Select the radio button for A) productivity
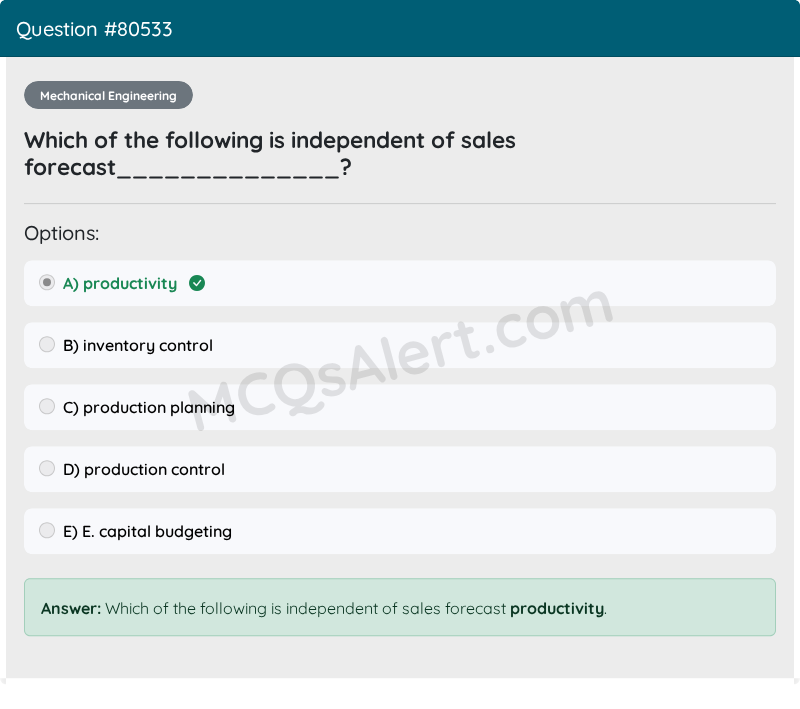The width and height of the screenshot is (800, 709). coord(47,282)
